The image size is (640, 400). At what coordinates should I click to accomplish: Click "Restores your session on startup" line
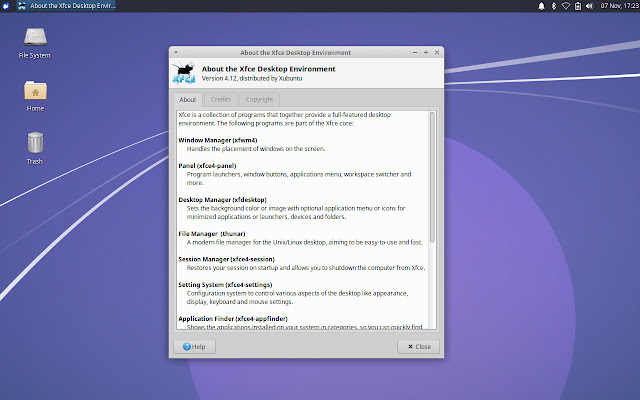coord(306,268)
